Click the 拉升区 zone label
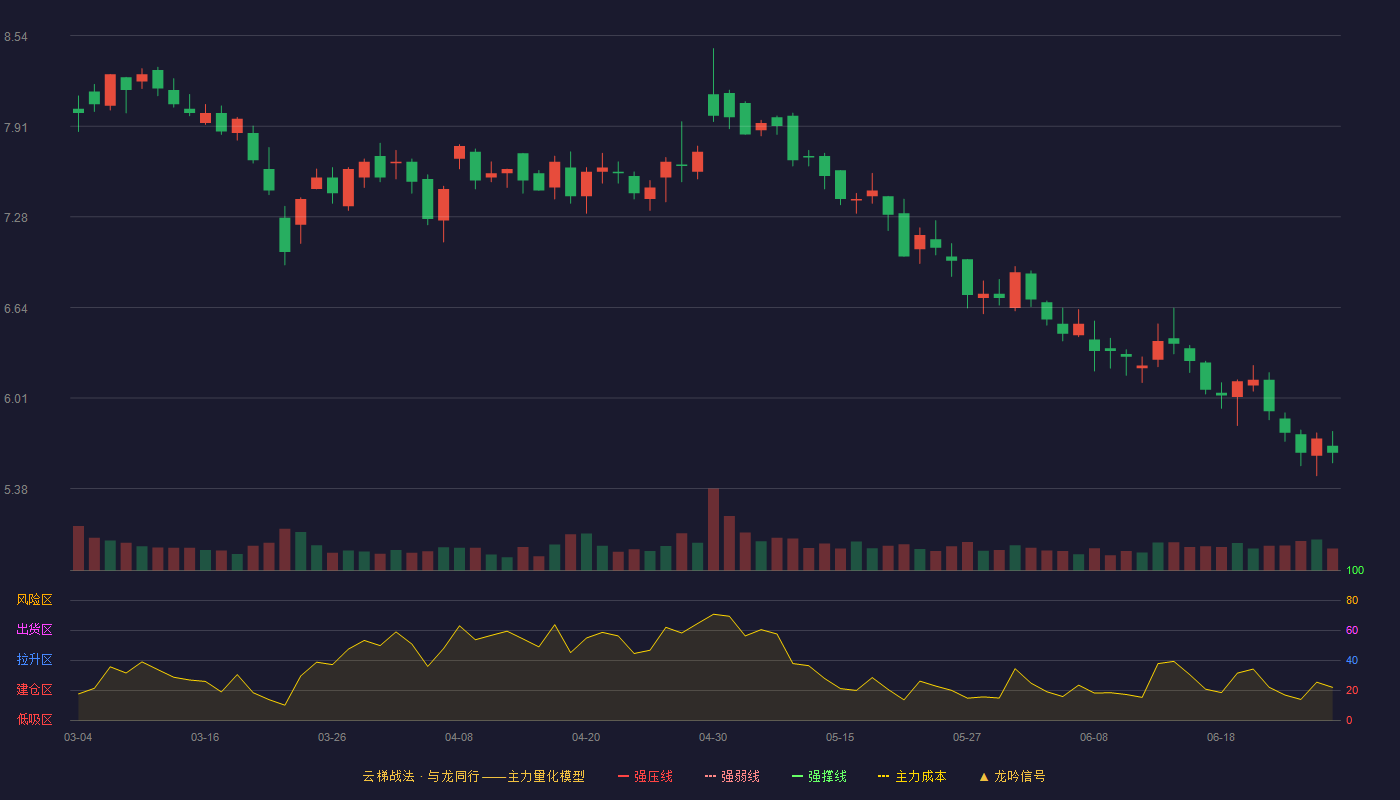Viewport: 1400px width, 800px height. [x=34, y=660]
